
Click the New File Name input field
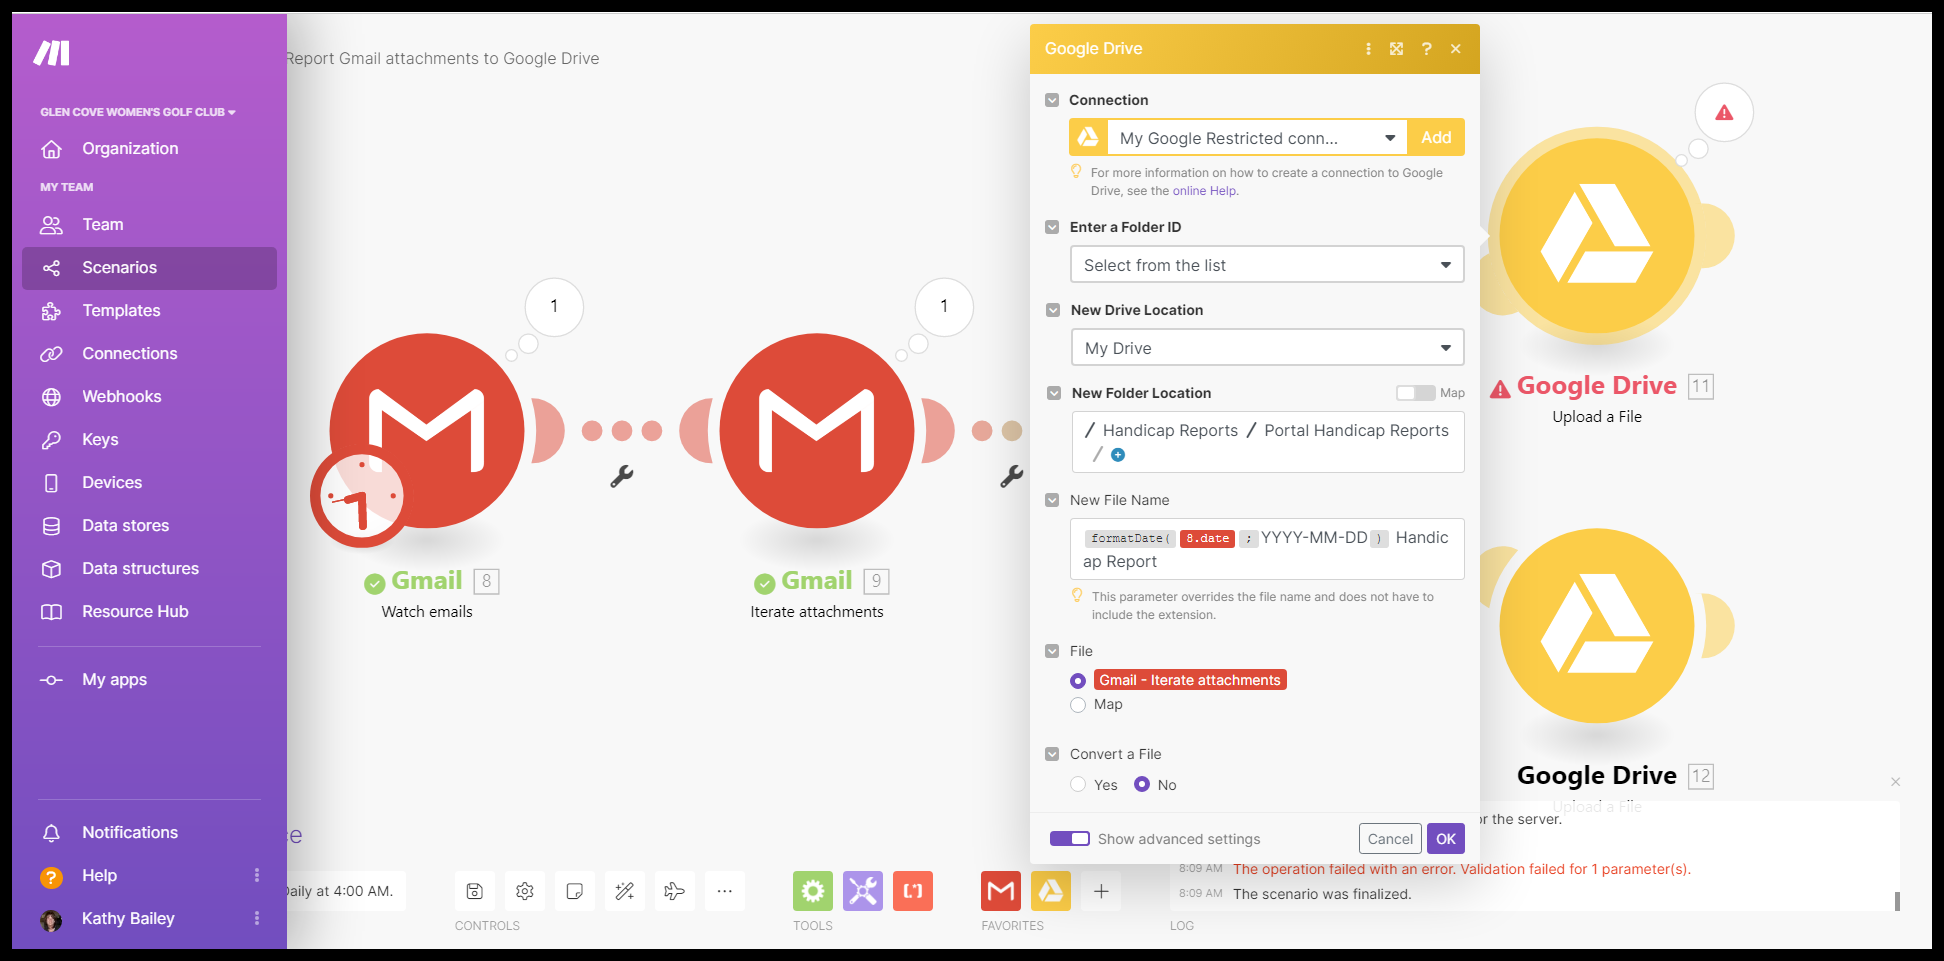pos(1267,549)
